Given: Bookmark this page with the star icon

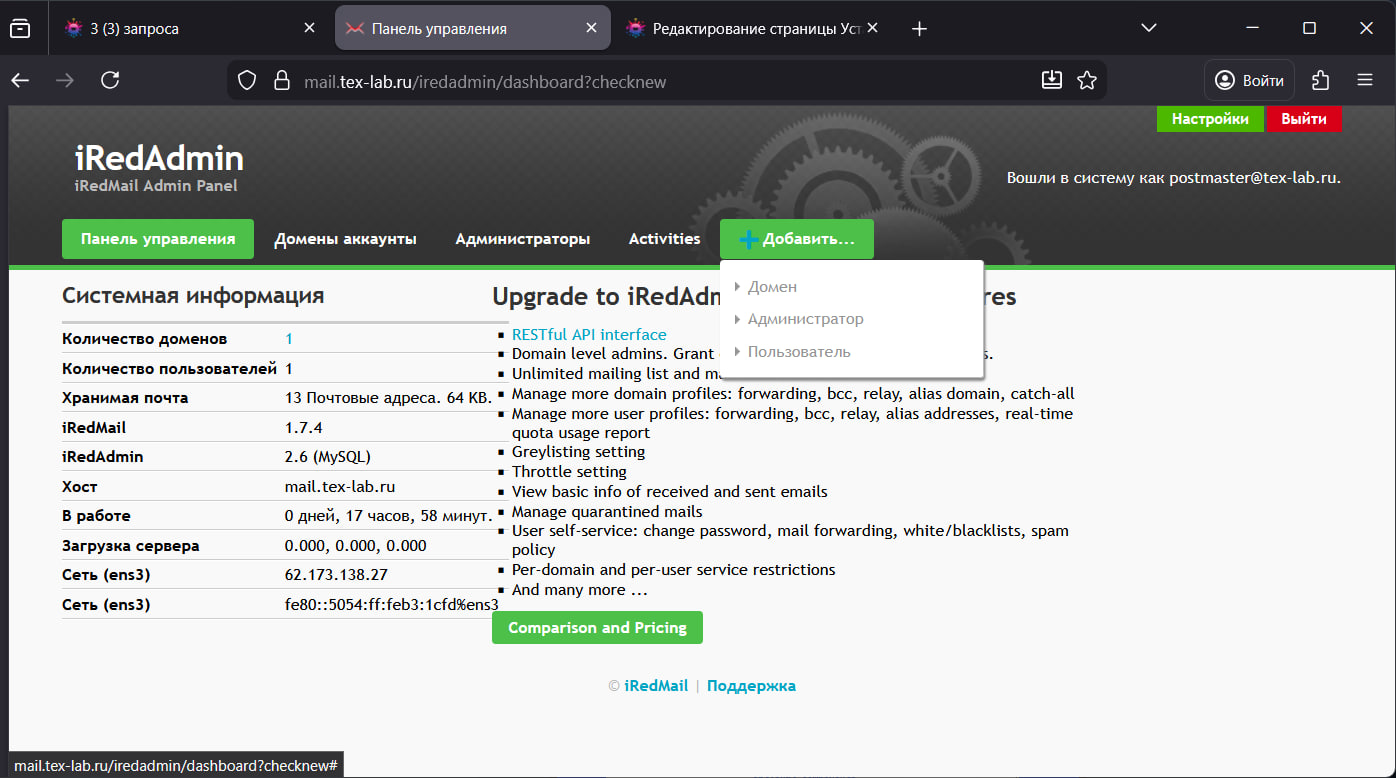Looking at the screenshot, I should (1087, 80).
